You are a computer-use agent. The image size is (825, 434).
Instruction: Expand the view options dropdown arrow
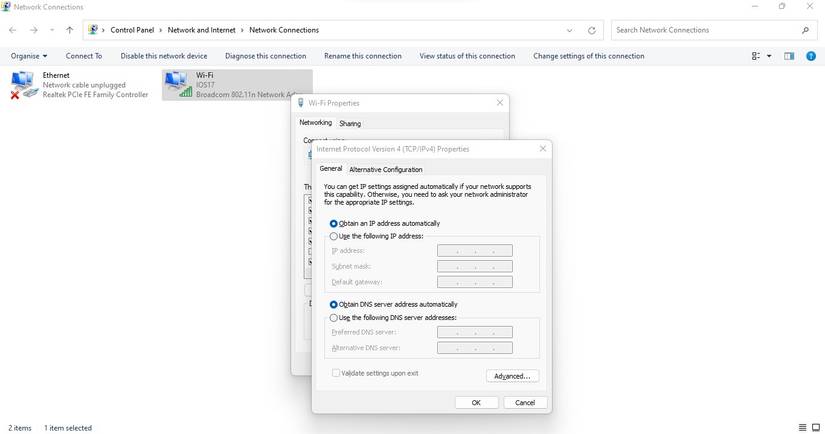coord(769,56)
